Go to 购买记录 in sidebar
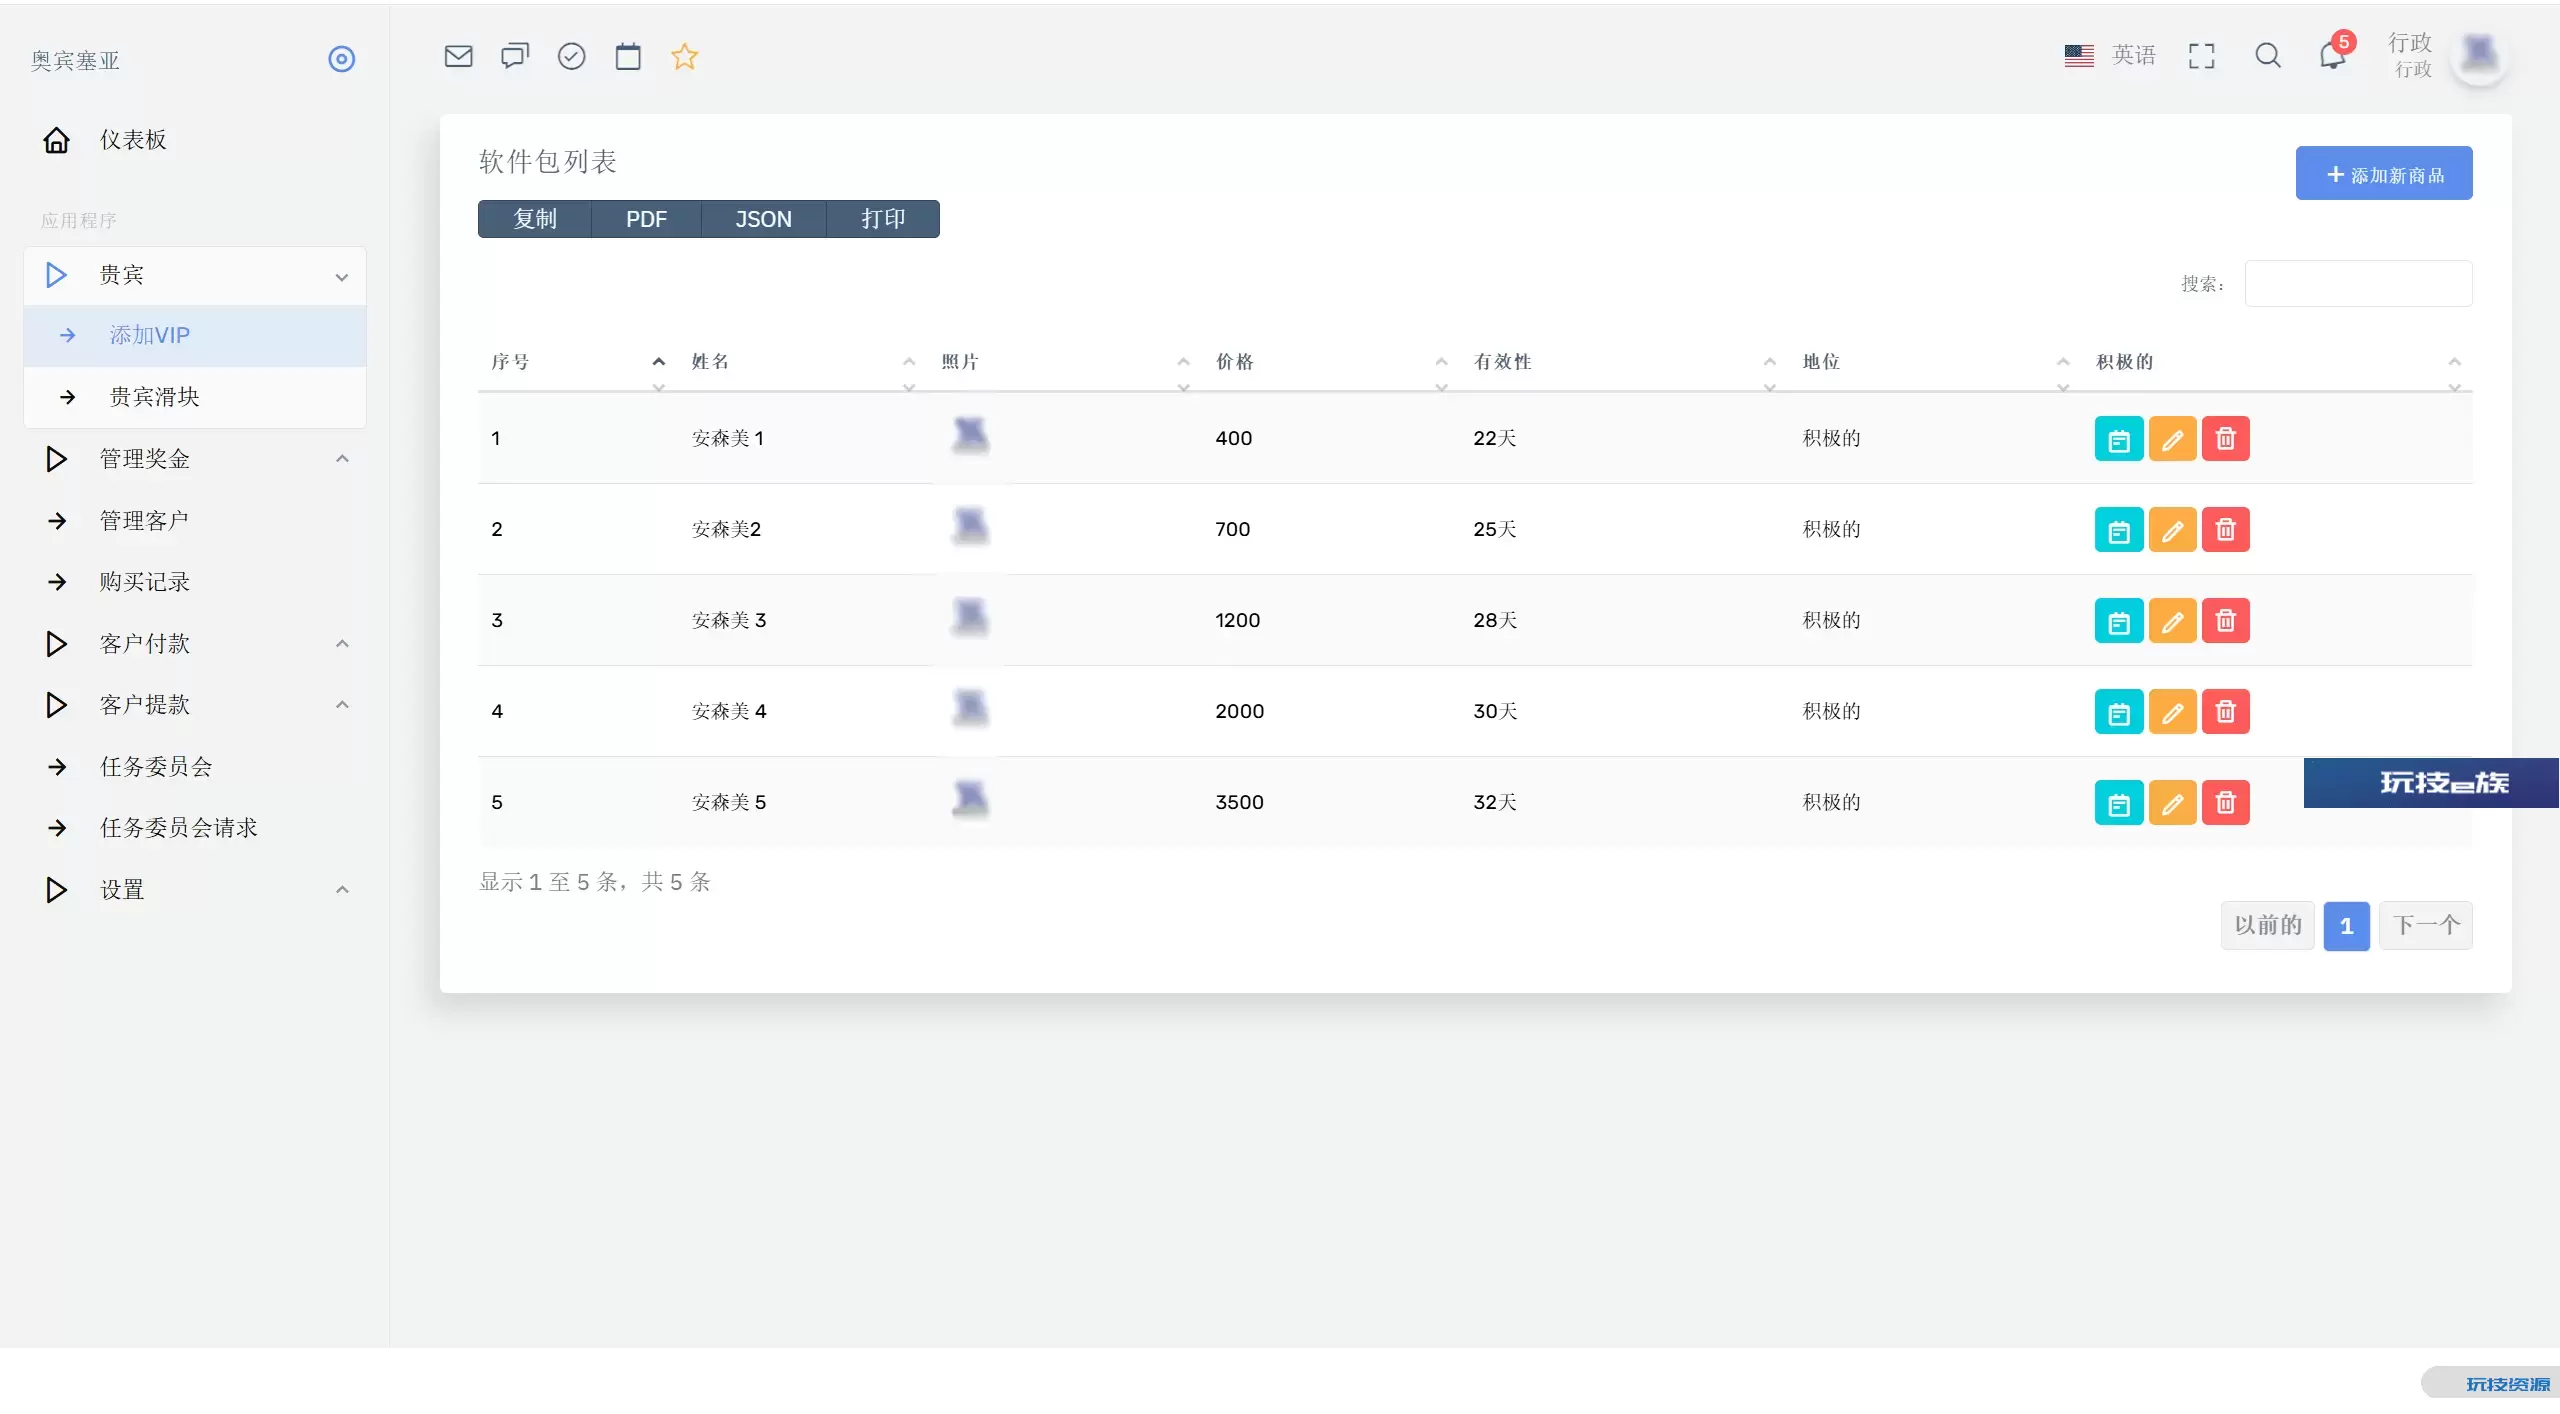This screenshot has width=2560, height=1414. (x=145, y=582)
